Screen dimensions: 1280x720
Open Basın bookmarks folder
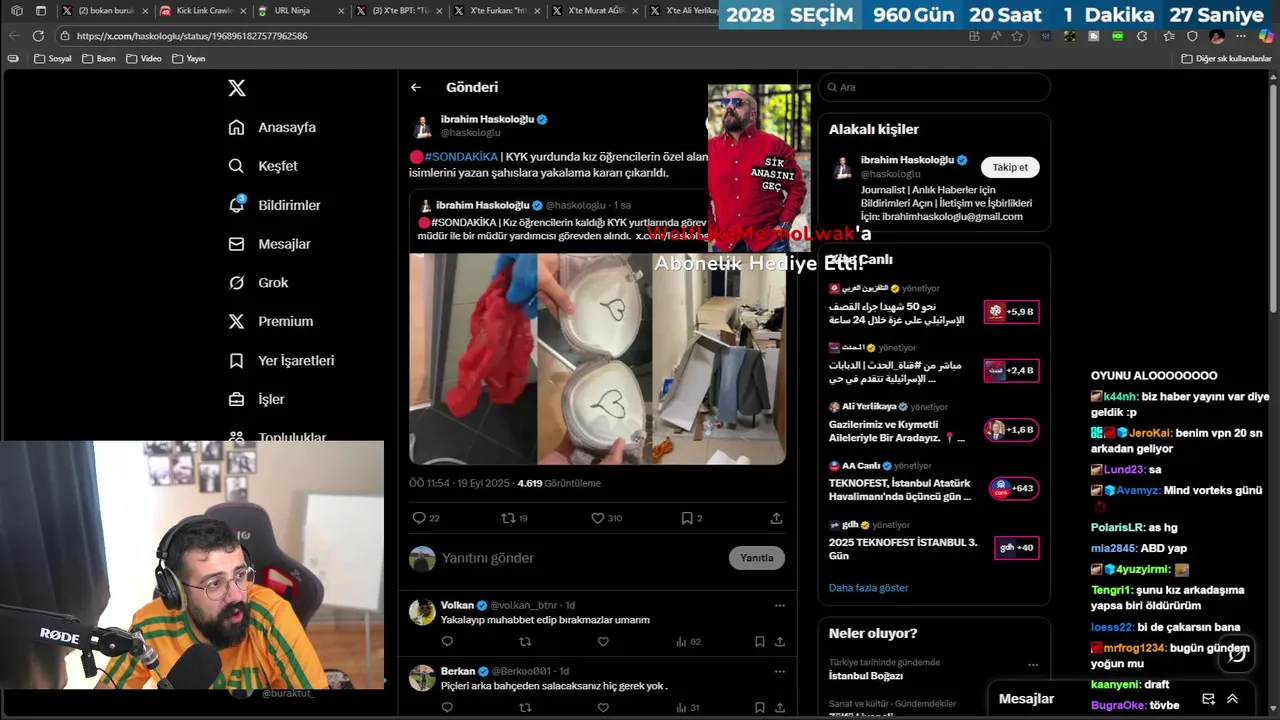tap(98, 59)
